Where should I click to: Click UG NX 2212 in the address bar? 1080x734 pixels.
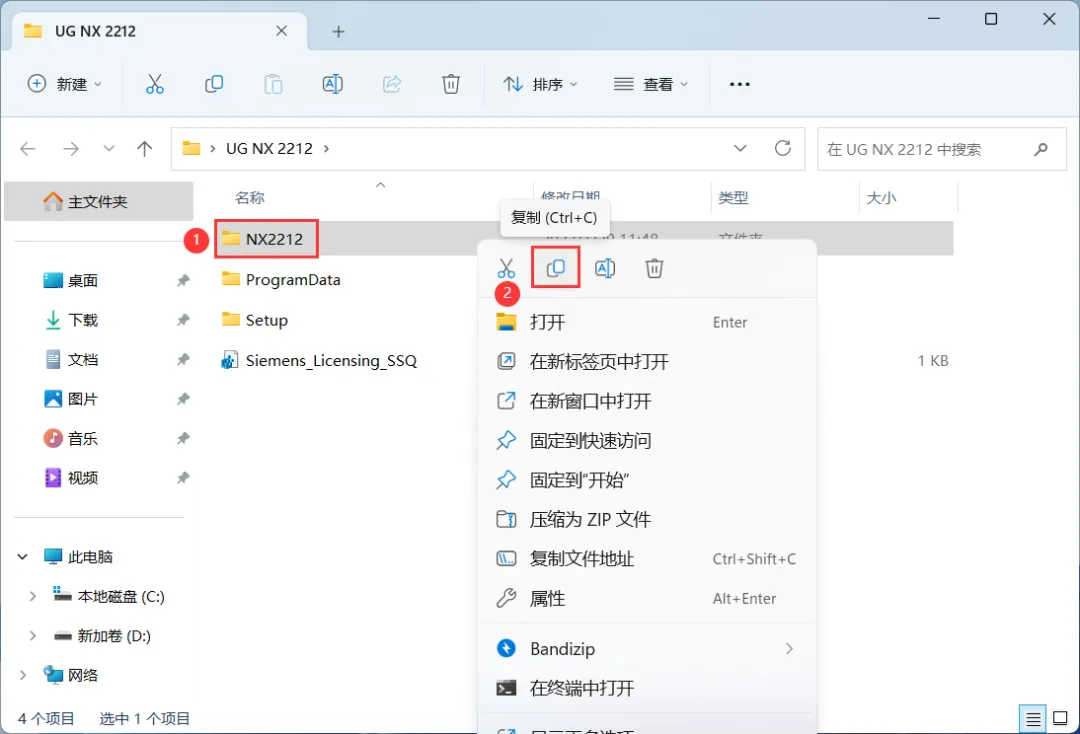(x=269, y=149)
